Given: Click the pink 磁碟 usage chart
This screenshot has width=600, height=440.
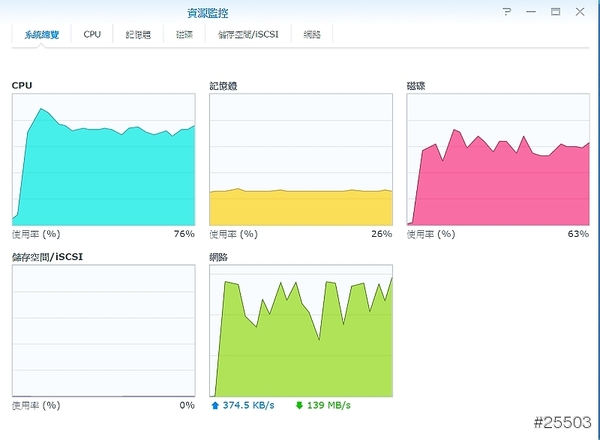Looking at the screenshot, I should 498,160.
